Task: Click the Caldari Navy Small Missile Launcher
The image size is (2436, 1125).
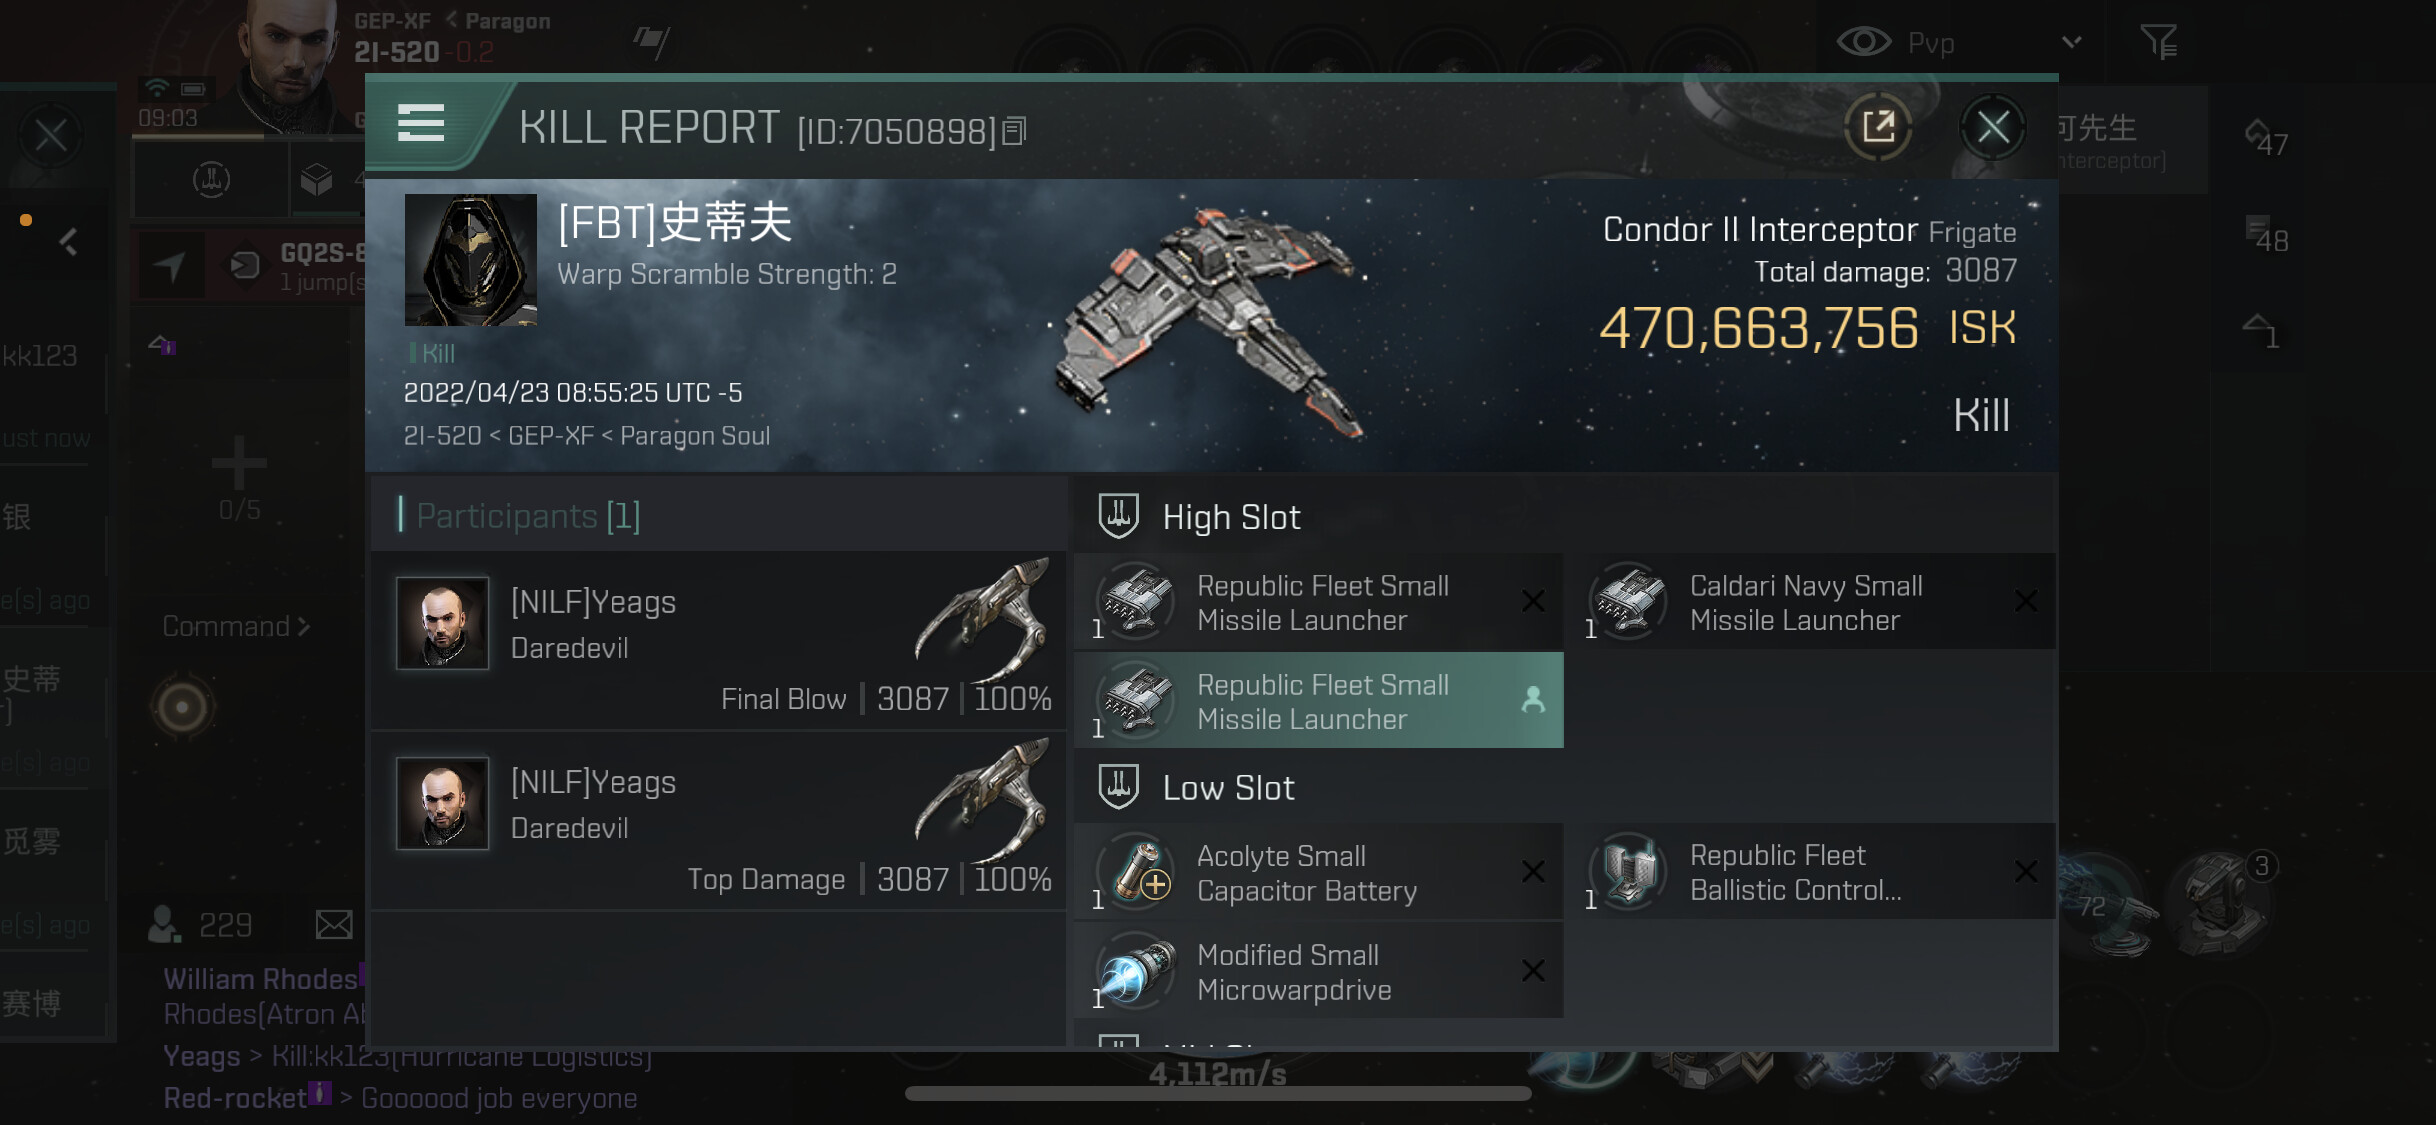Action: (x=1812, y=602)
